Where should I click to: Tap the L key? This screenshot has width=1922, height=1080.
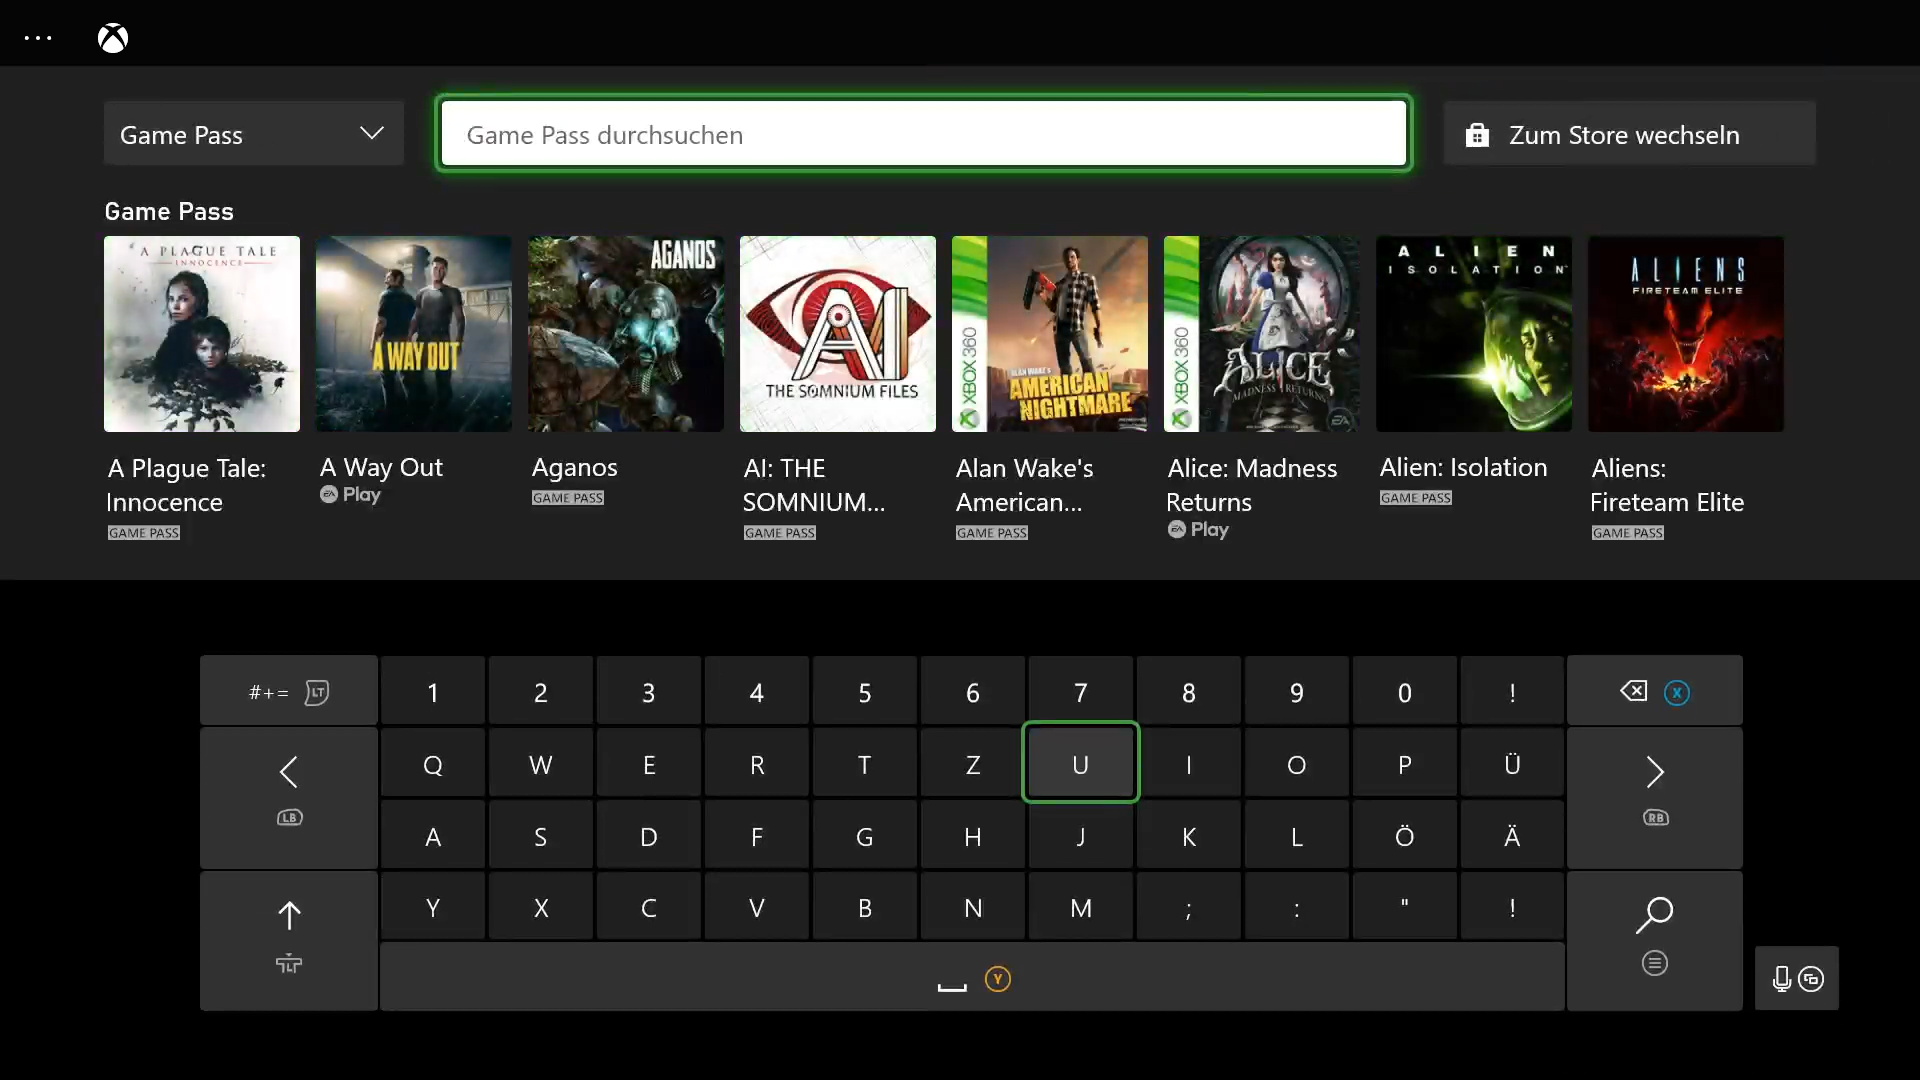(1297, 836)
